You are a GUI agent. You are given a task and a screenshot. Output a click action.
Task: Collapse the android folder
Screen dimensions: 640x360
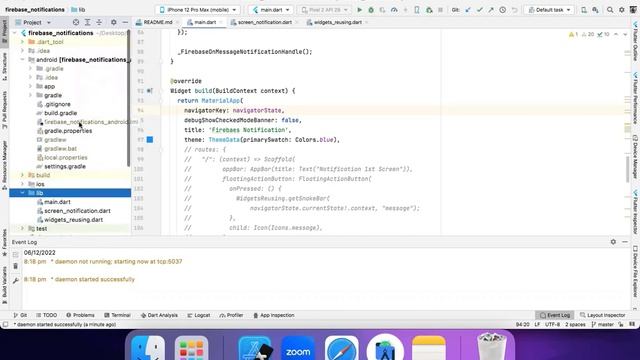[22, 60]
